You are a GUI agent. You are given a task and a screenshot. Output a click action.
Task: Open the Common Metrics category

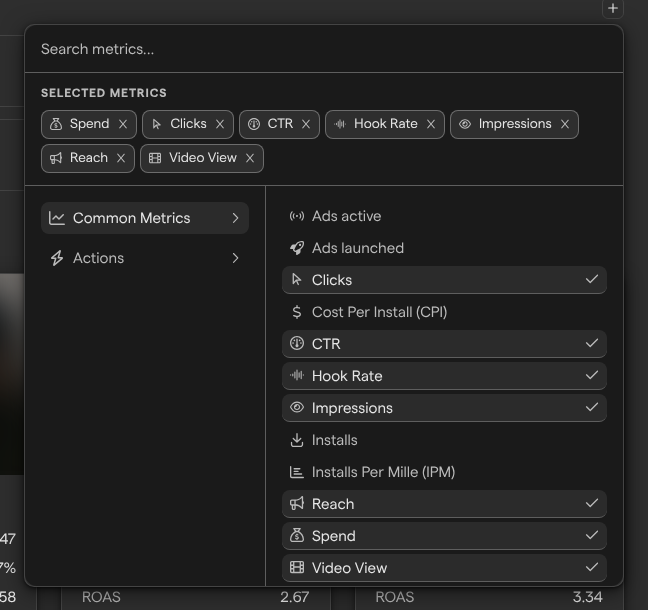(x=145, y=218)
